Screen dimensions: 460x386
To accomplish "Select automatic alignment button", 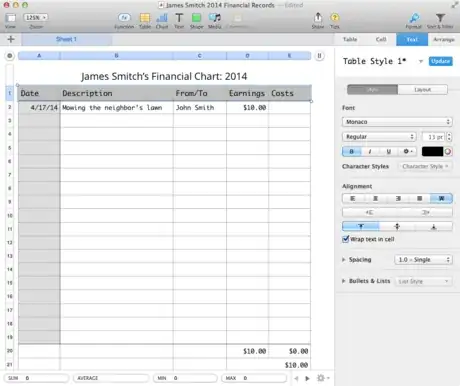I will click(x=441, y=199).
